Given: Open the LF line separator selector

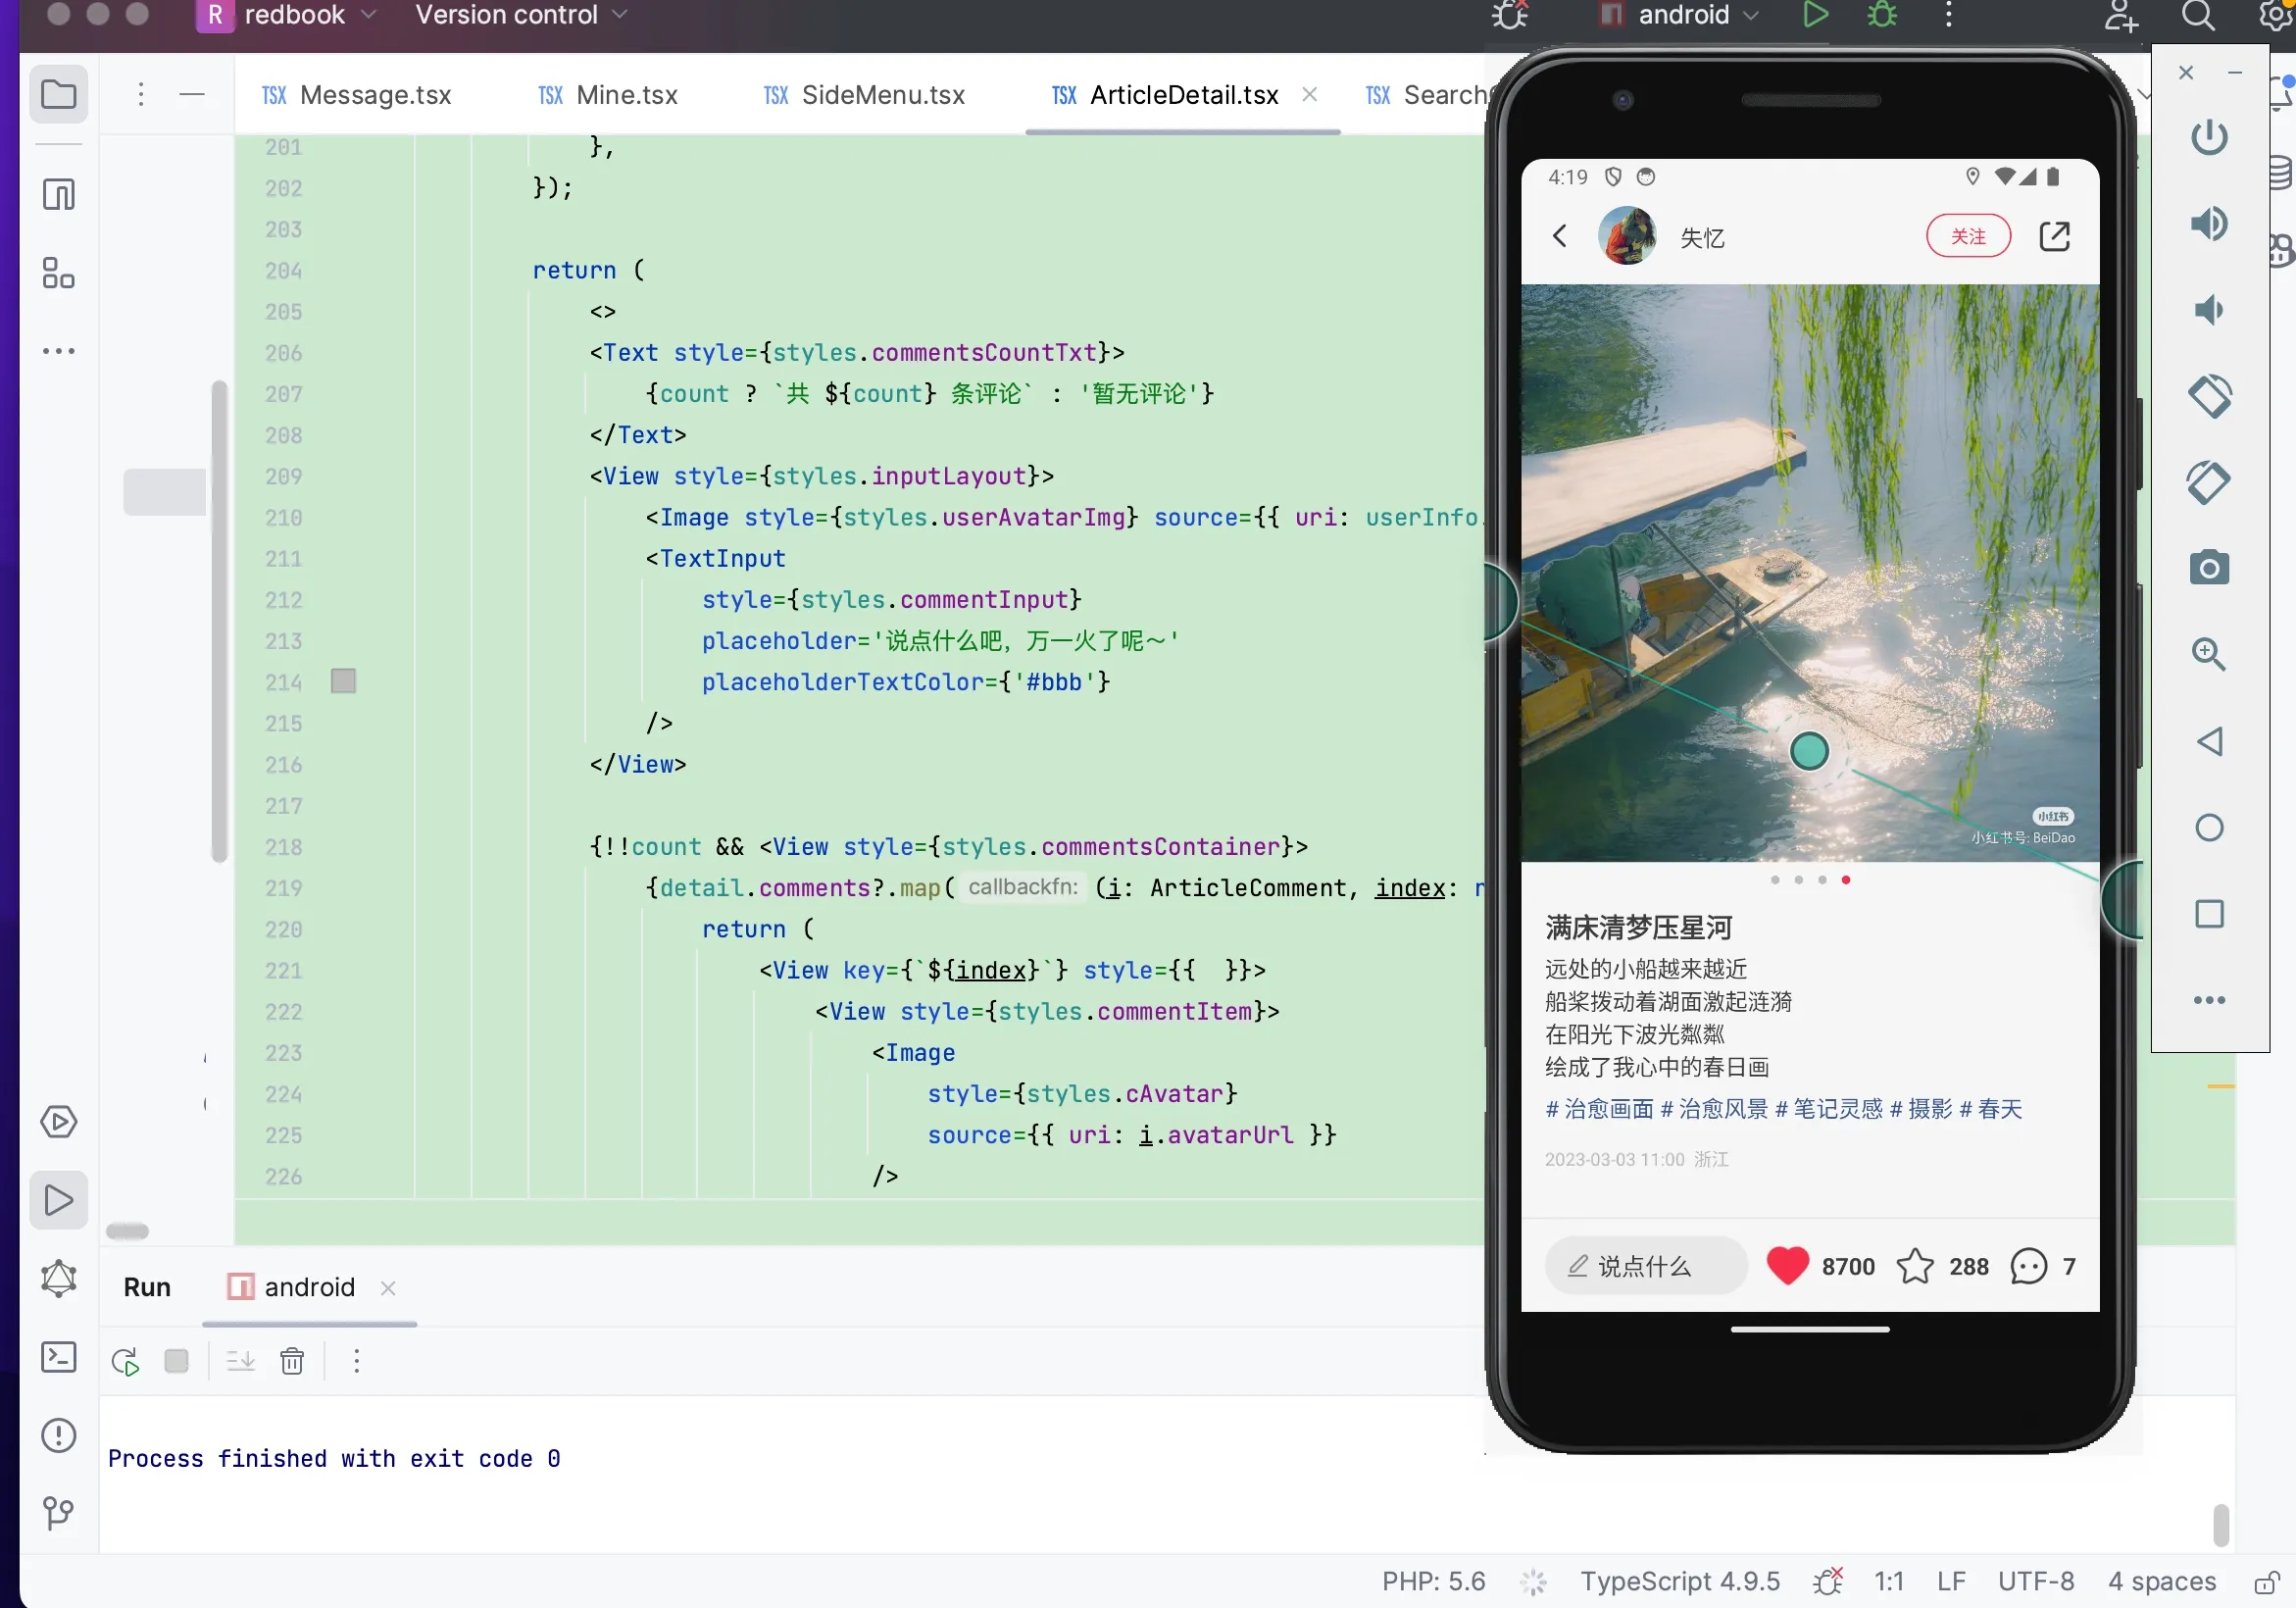Looking at the screenshot, I should 1951,1581.
